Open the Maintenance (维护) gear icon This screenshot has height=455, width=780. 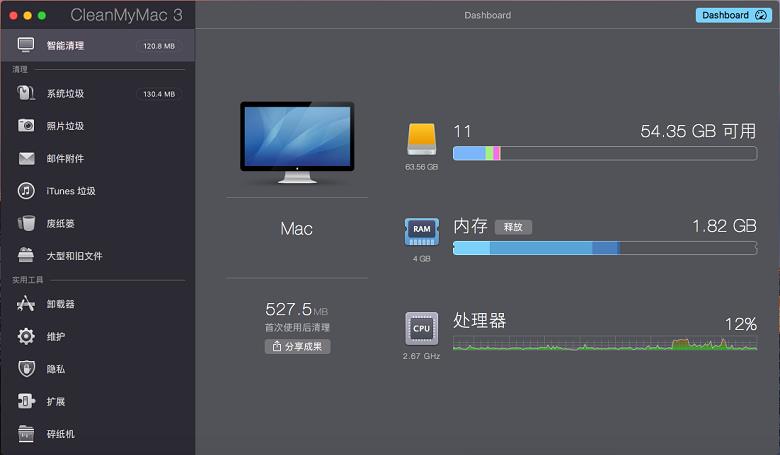point(26,336)
